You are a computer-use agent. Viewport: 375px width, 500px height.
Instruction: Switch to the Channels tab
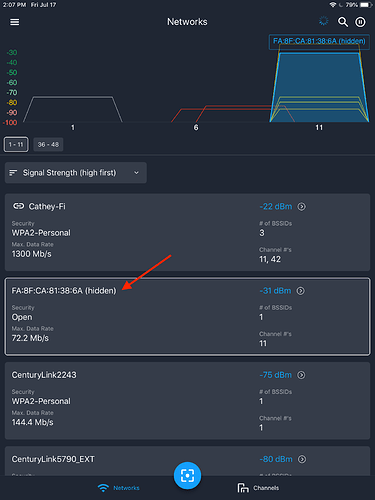(x=258, y=488)
